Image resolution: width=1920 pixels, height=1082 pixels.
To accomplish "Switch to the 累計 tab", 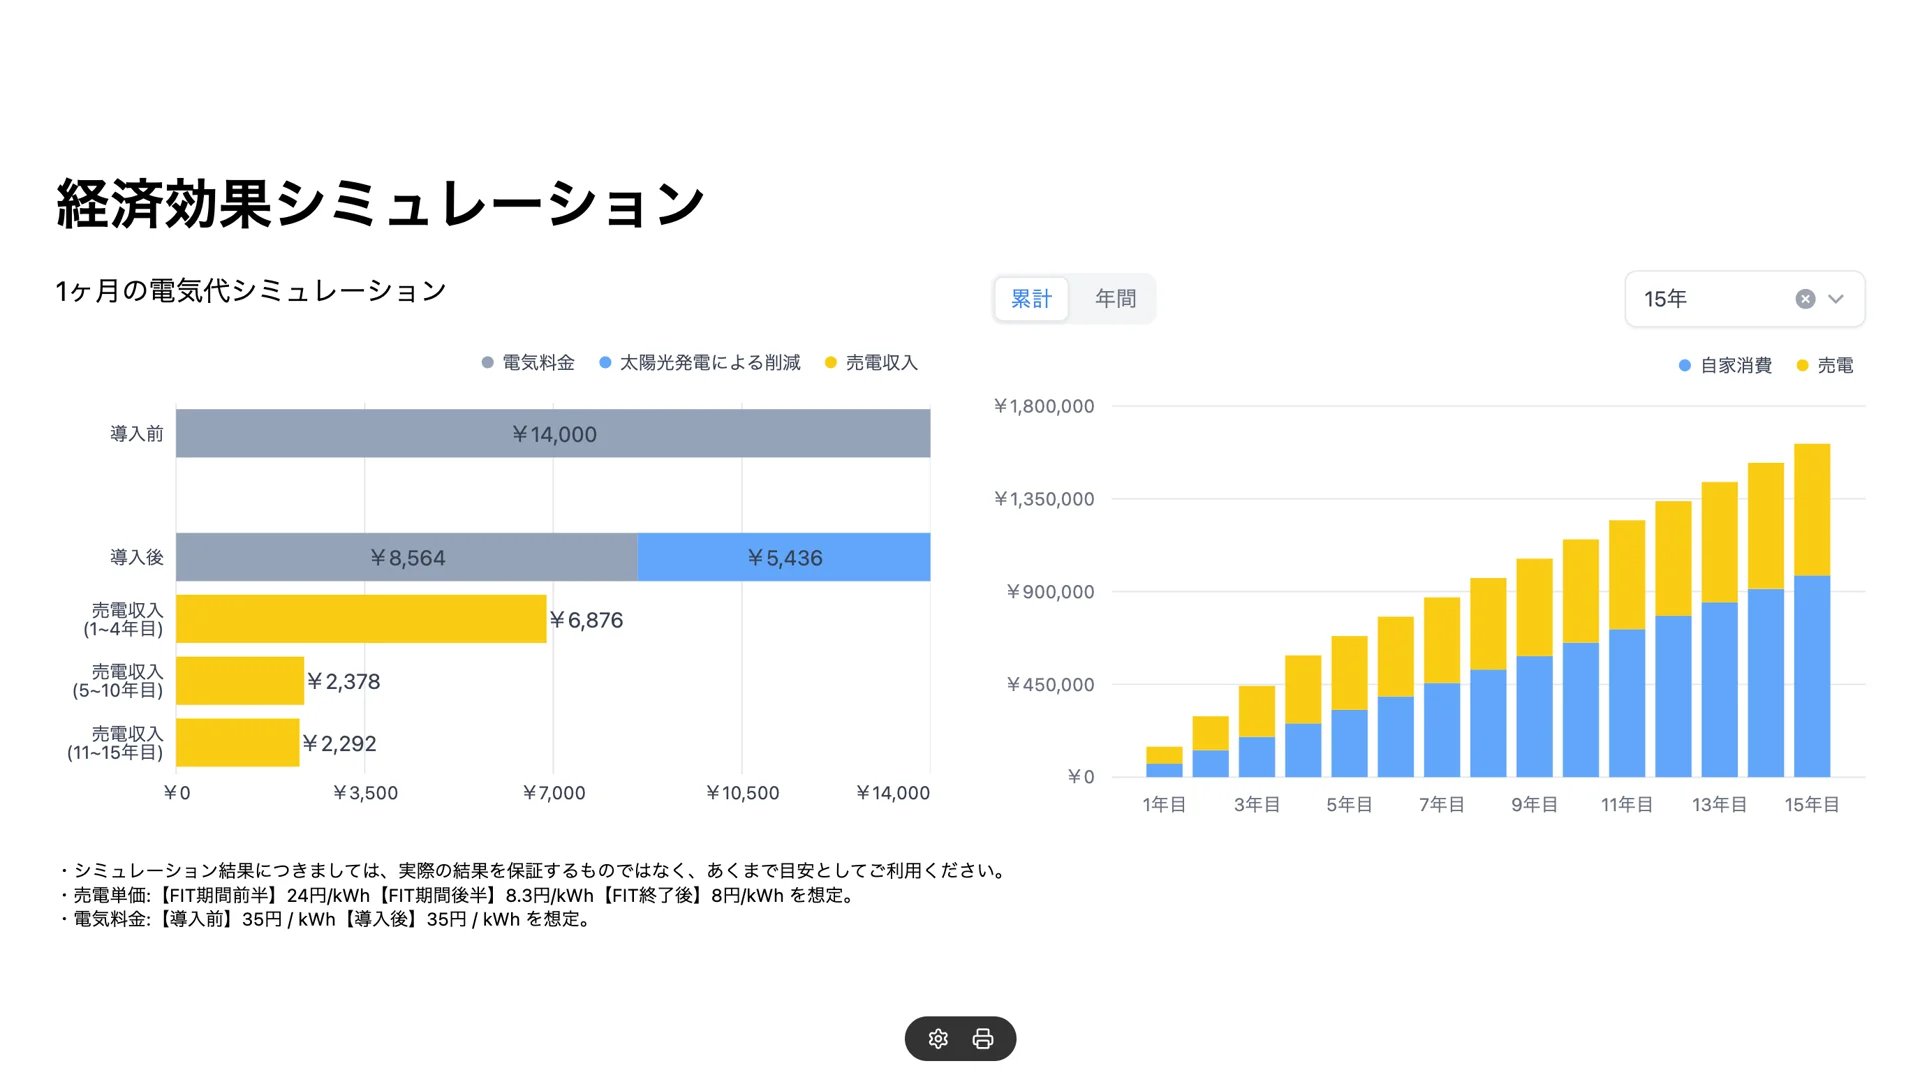I will tap(1031, 299).
